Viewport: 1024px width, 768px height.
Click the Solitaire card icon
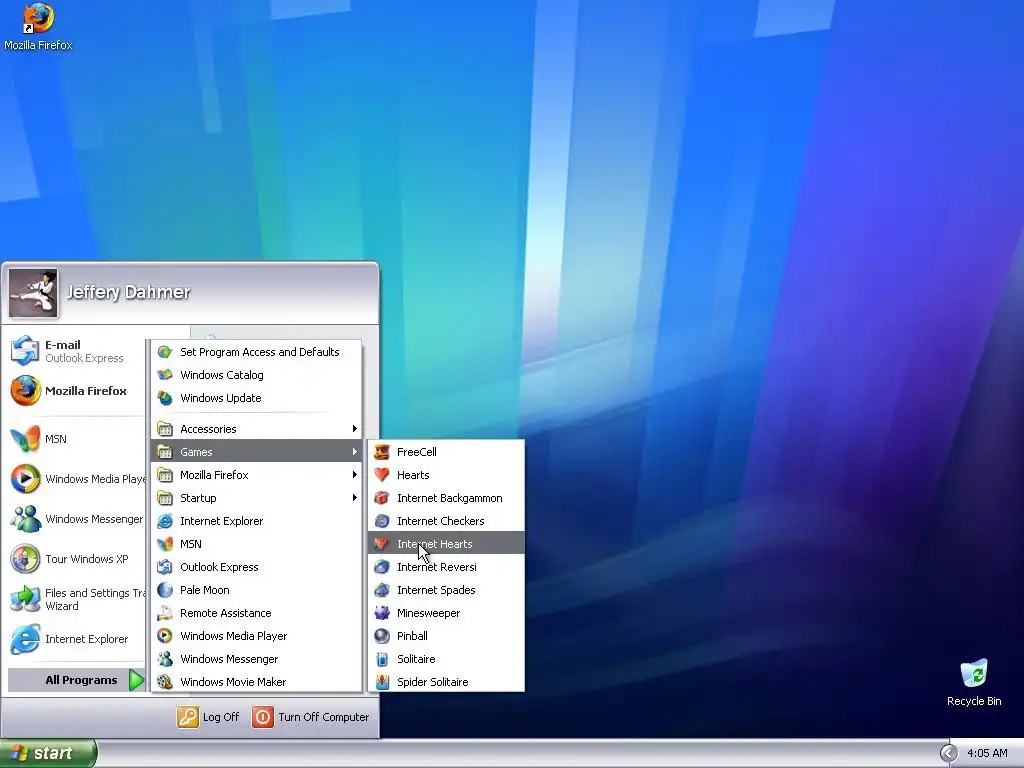click(x=382, y=659)
